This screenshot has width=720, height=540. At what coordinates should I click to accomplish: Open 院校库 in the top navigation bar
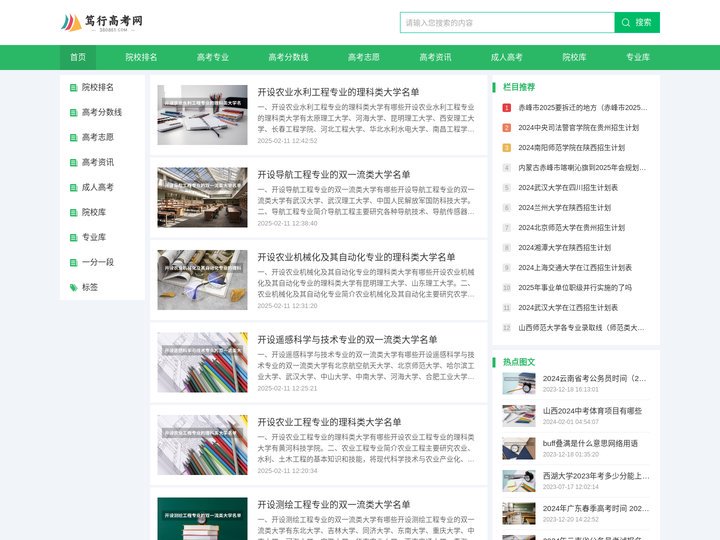click(574, 57)
